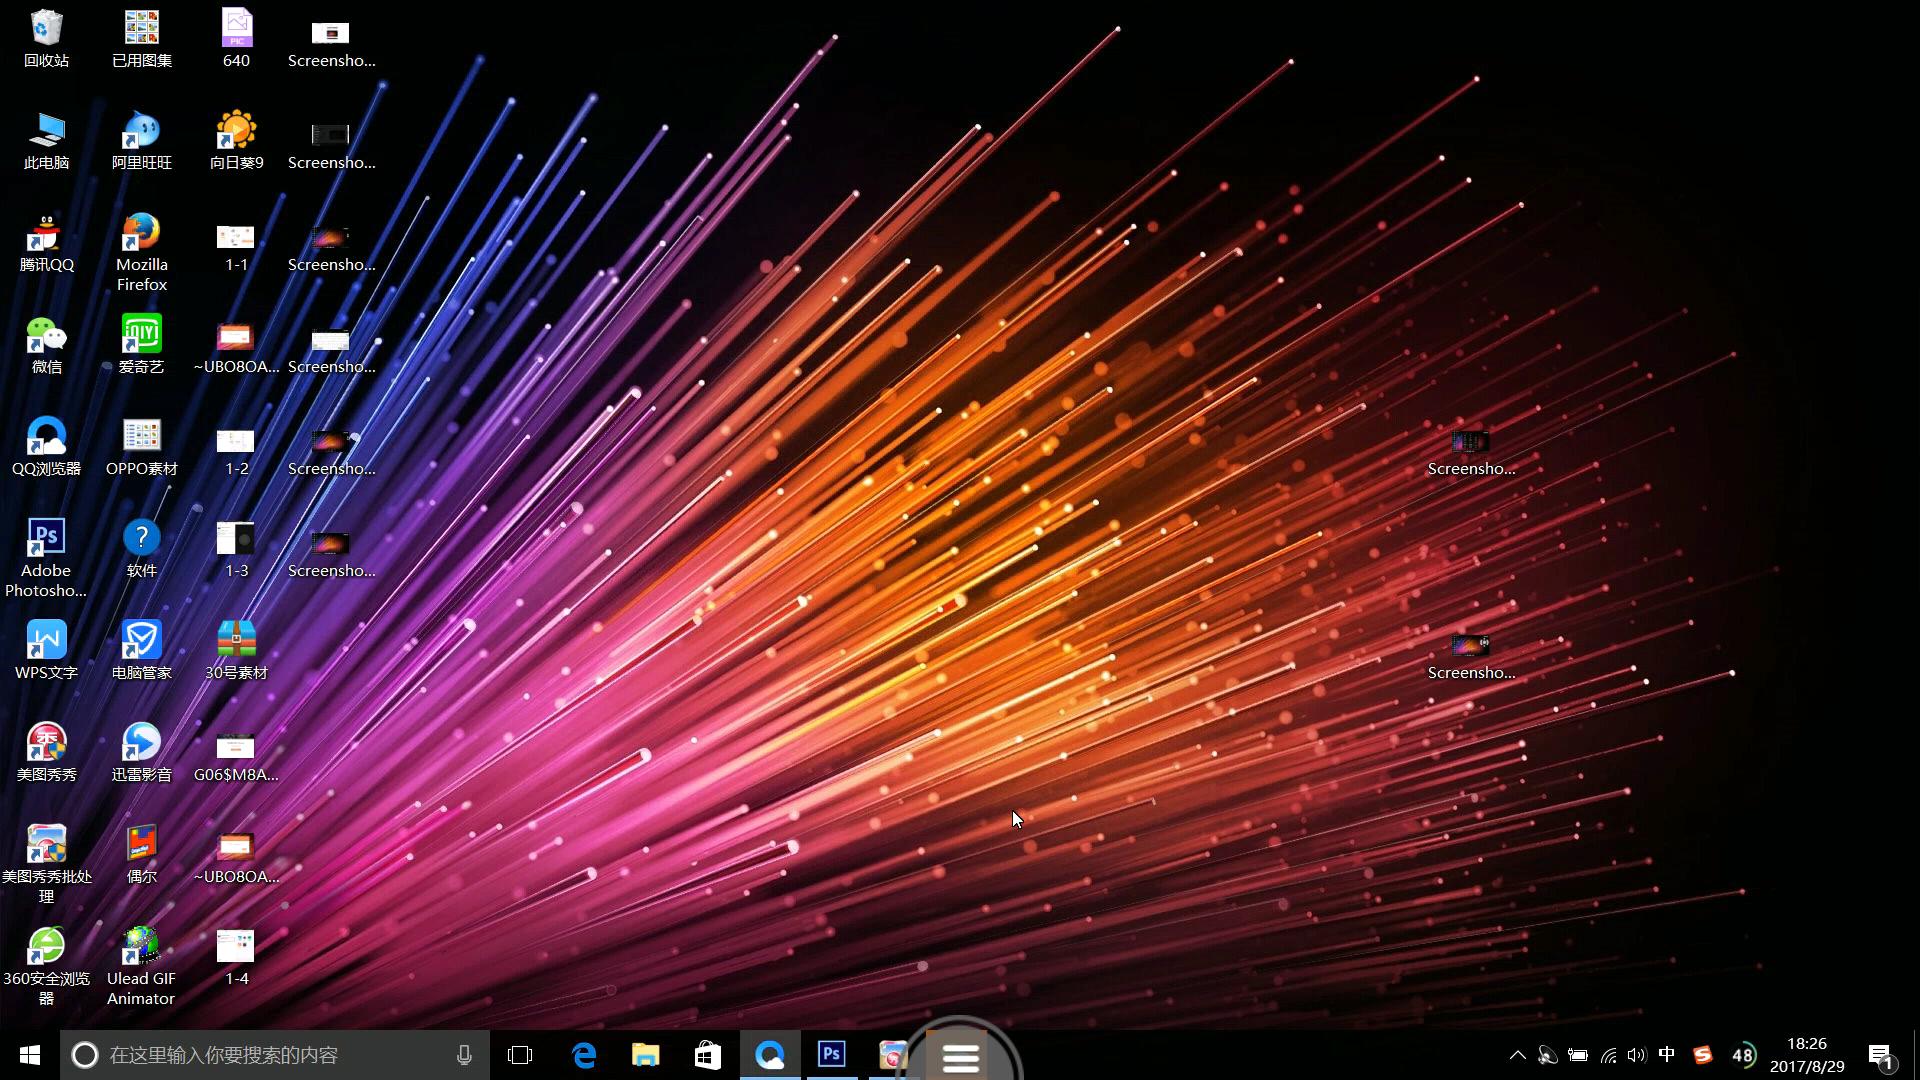The height and width of the screenshot is (1080, 1920).
Task: Open the Wi-Fi network flyout
Action: click(1608, 1054)
